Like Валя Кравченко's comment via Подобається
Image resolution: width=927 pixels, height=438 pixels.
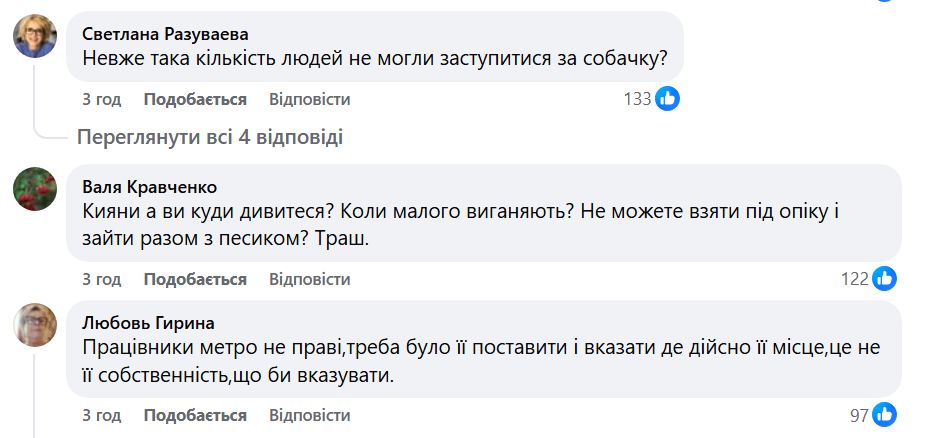tap(195, 279)
